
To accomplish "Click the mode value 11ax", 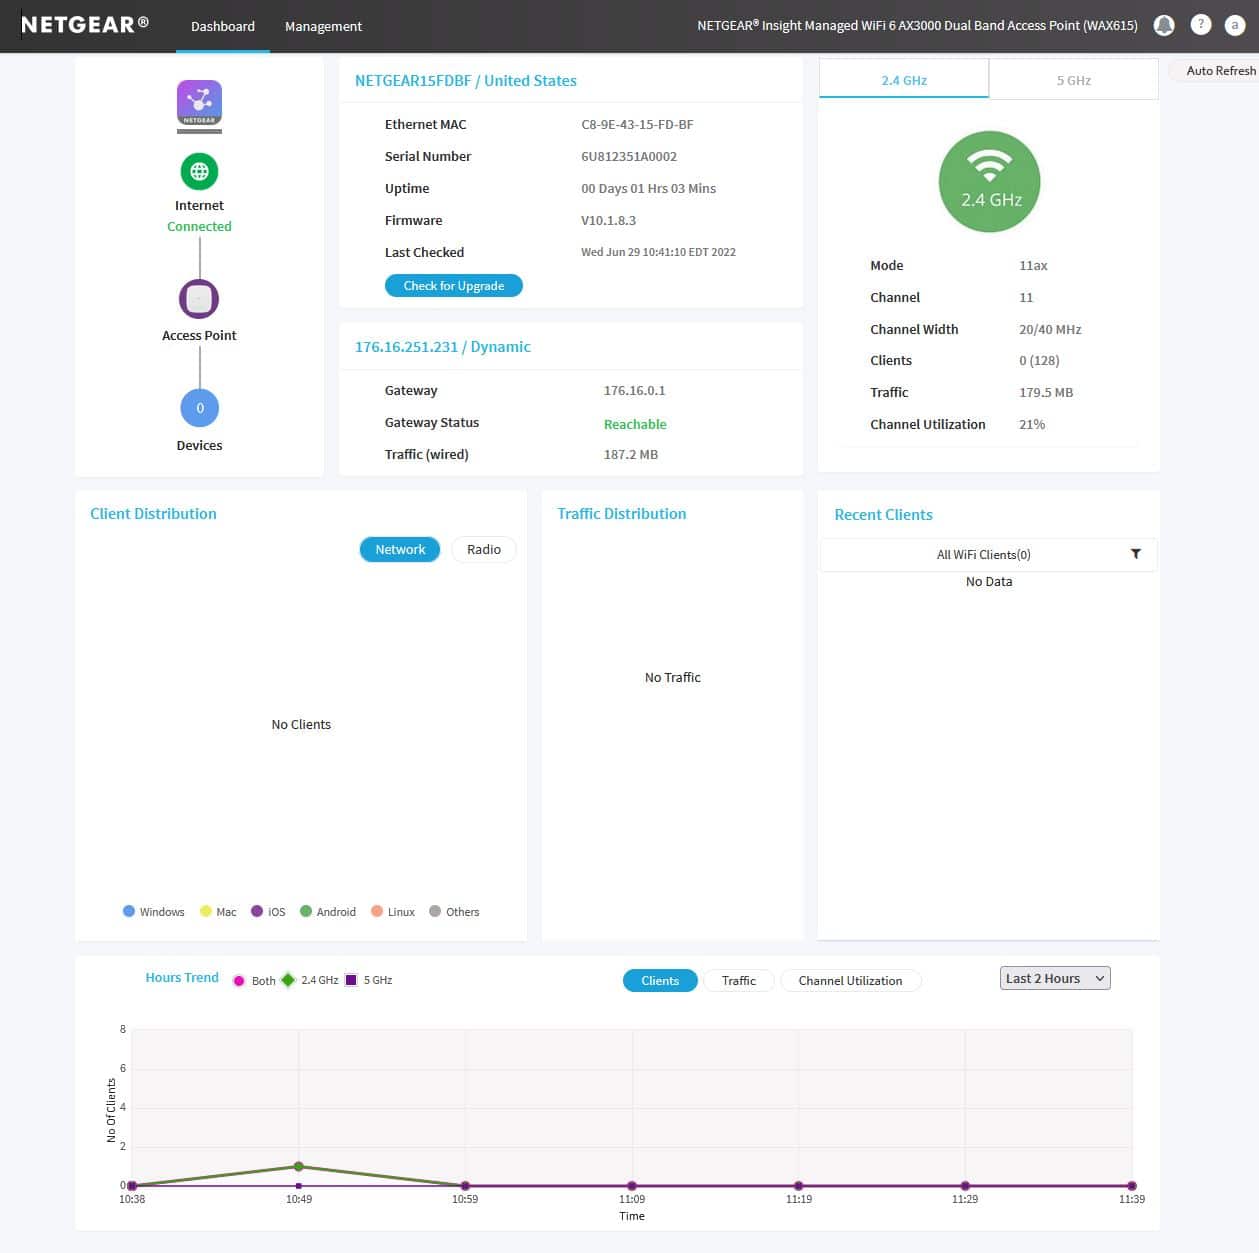I will 1033,266.
